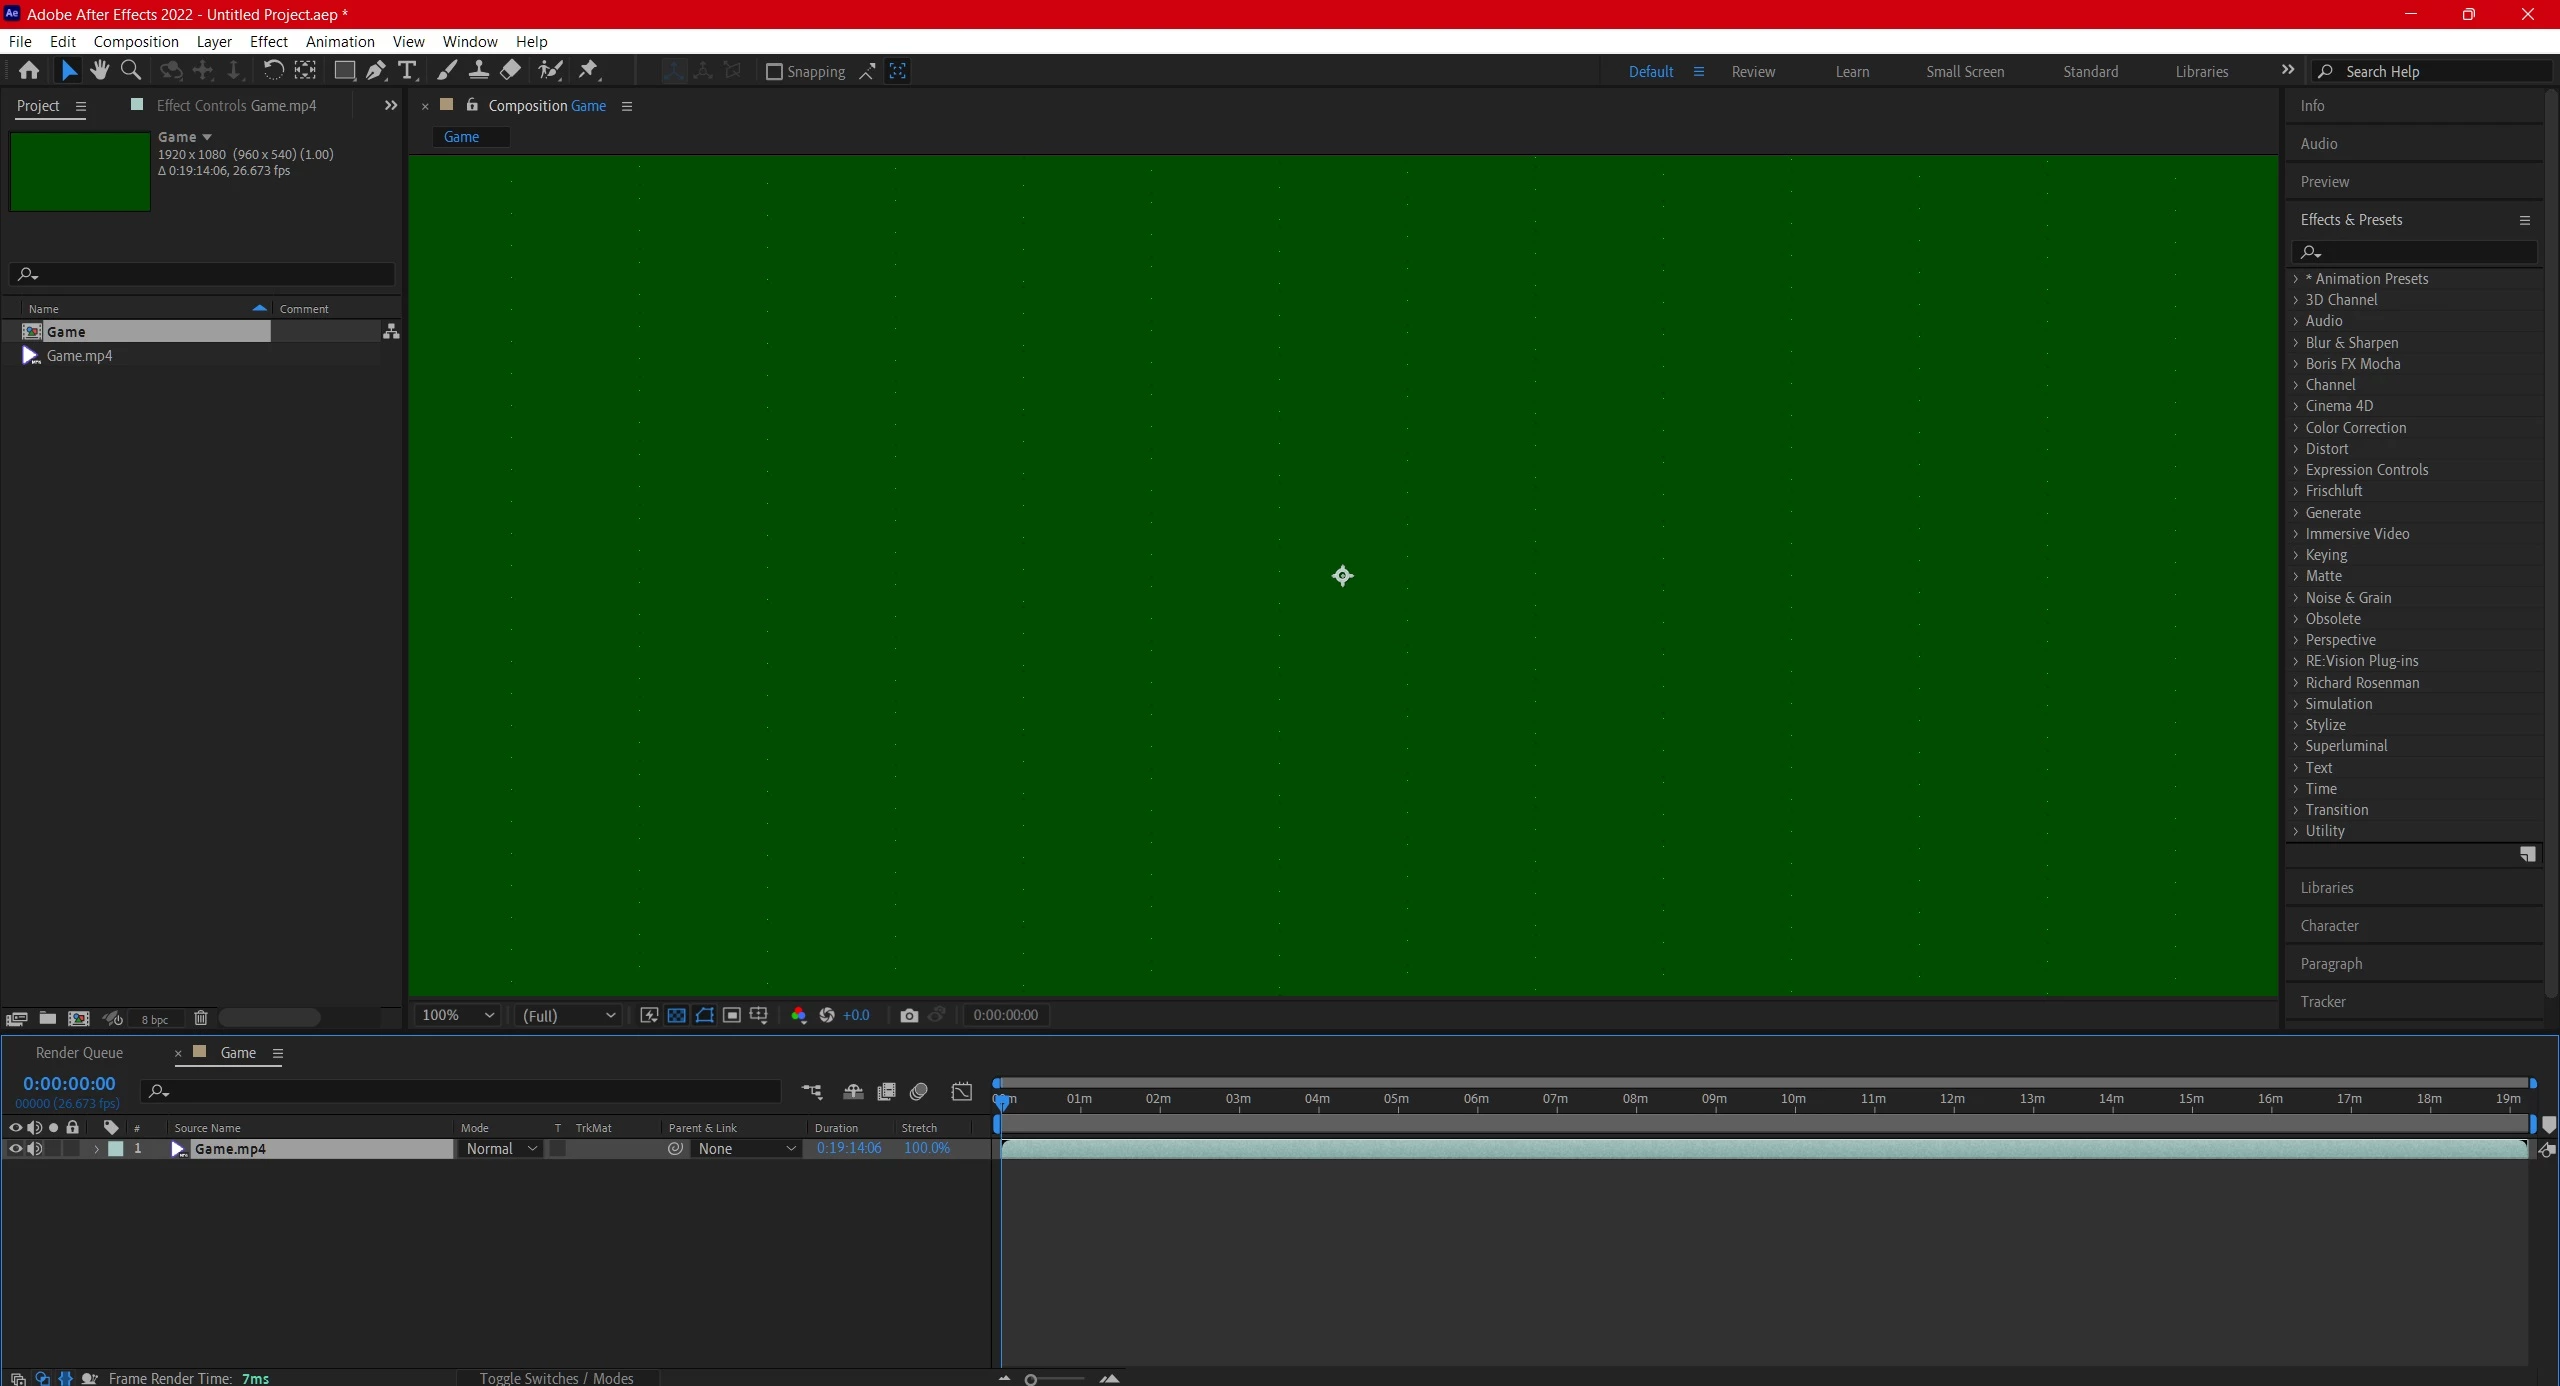Enable the Snapping checkbox
This screenshot has width=2560, height=1386.
774,72
